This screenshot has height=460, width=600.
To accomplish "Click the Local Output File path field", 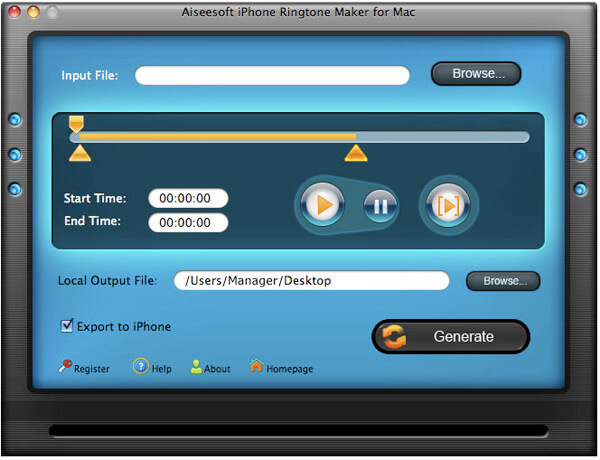I will click(310, 281).
